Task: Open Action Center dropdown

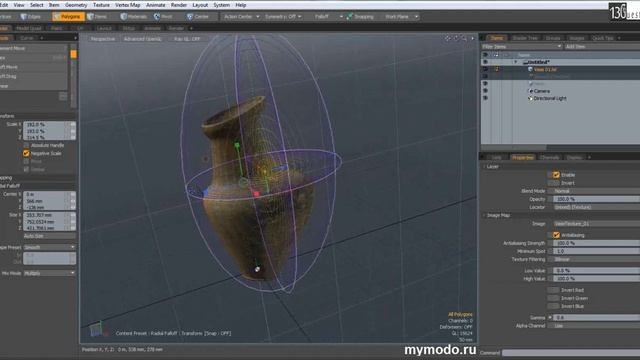Action: (x=241, y=17)
